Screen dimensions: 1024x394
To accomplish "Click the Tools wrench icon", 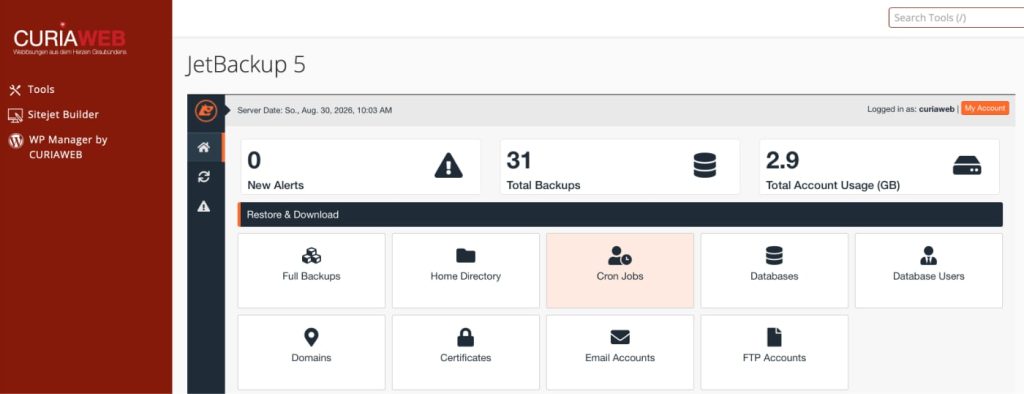I will (16, 90).
